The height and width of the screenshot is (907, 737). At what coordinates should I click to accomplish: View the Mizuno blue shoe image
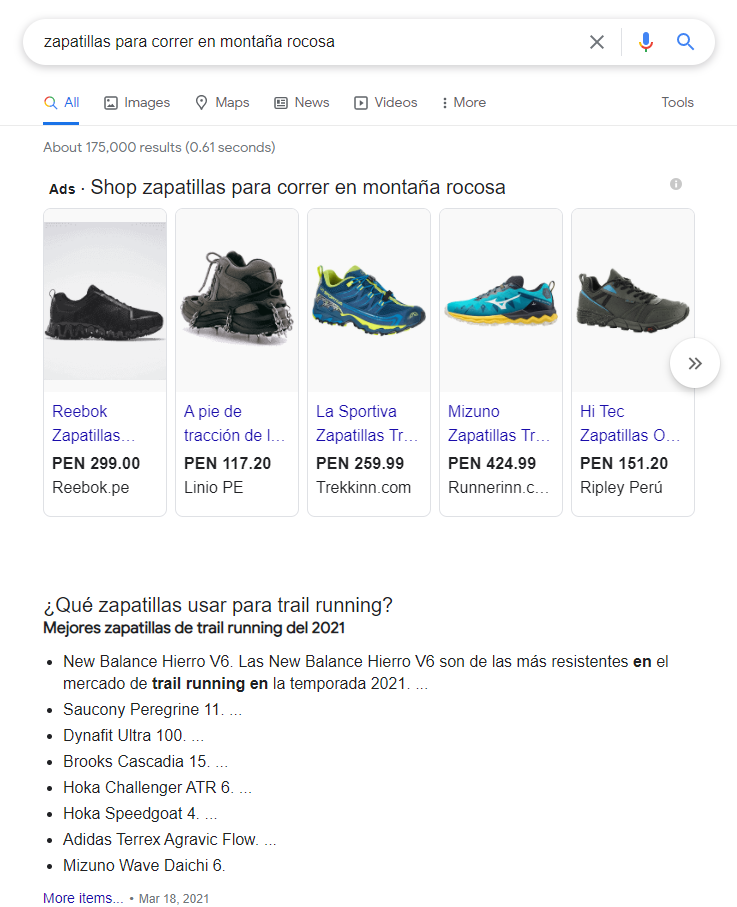pos(501,300)
